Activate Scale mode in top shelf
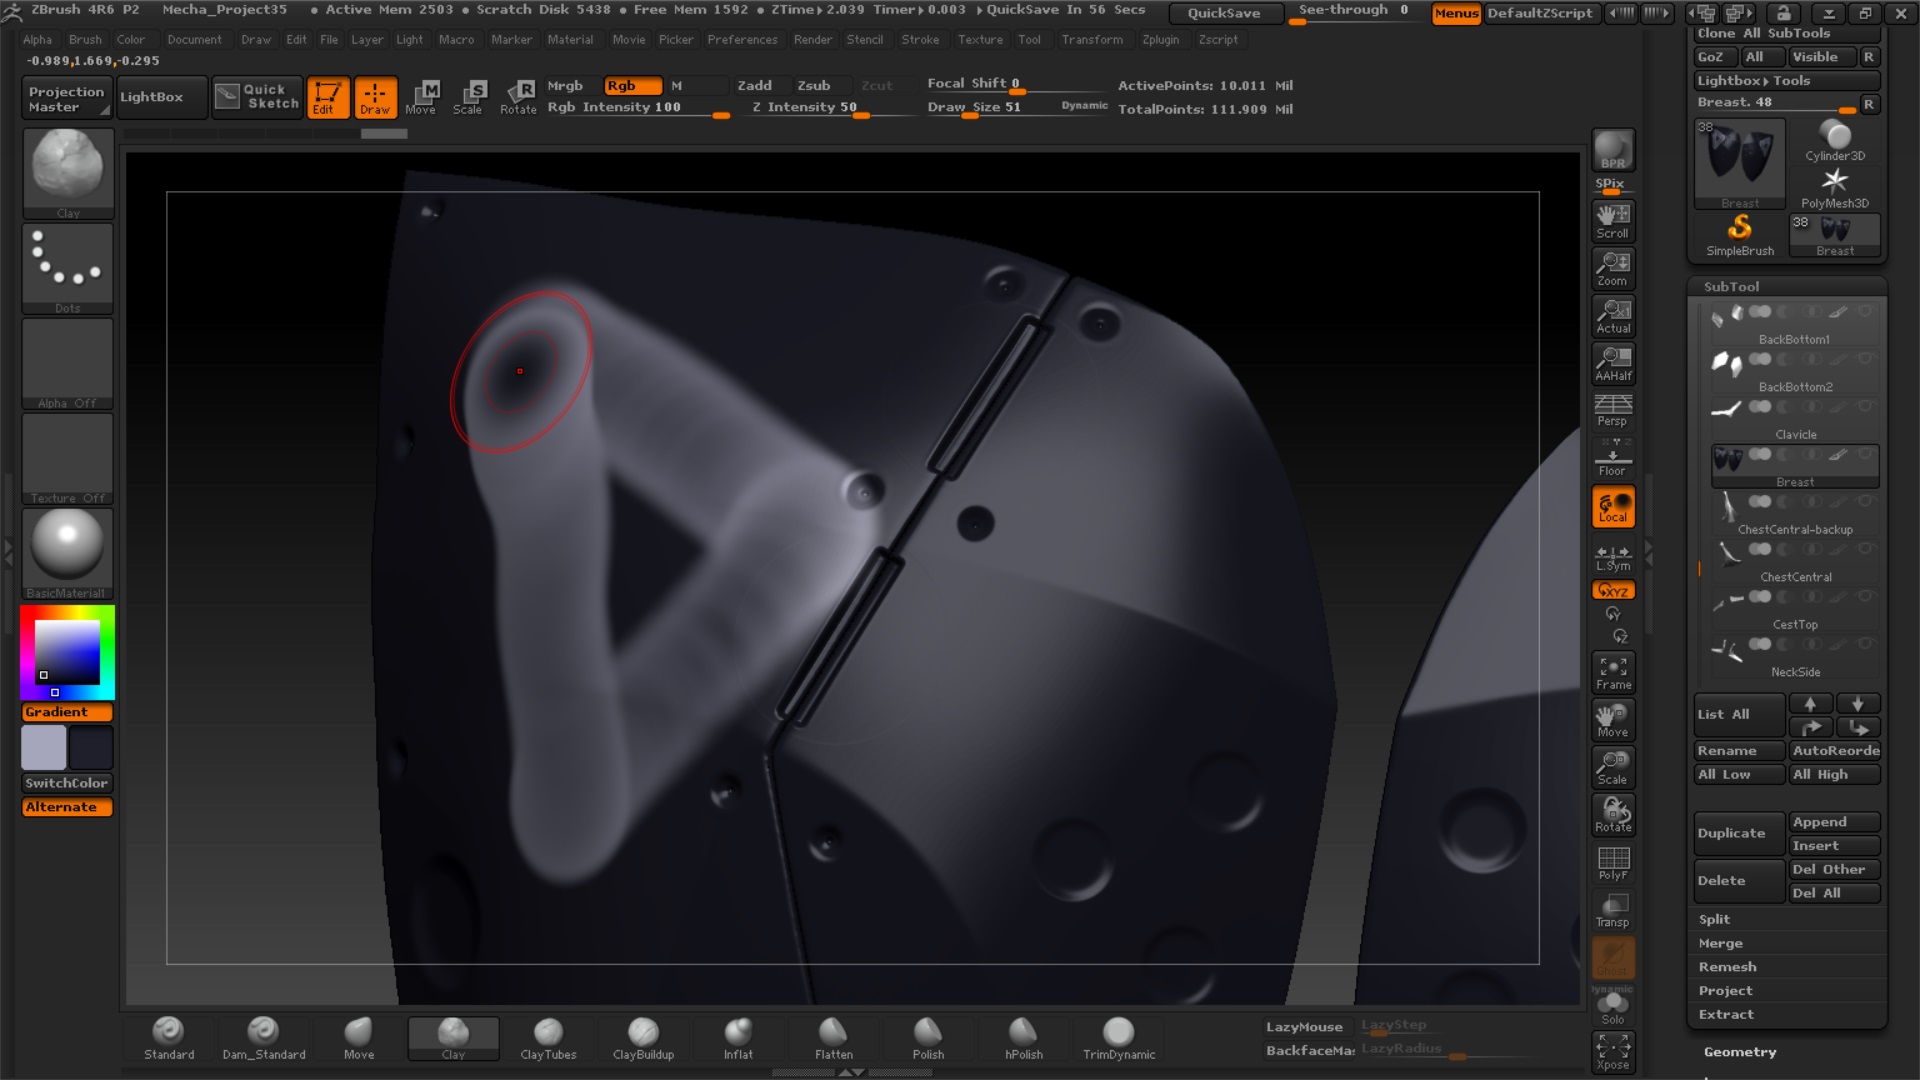This screenshot has width=1920, height=1080. [x=467, y=97]
